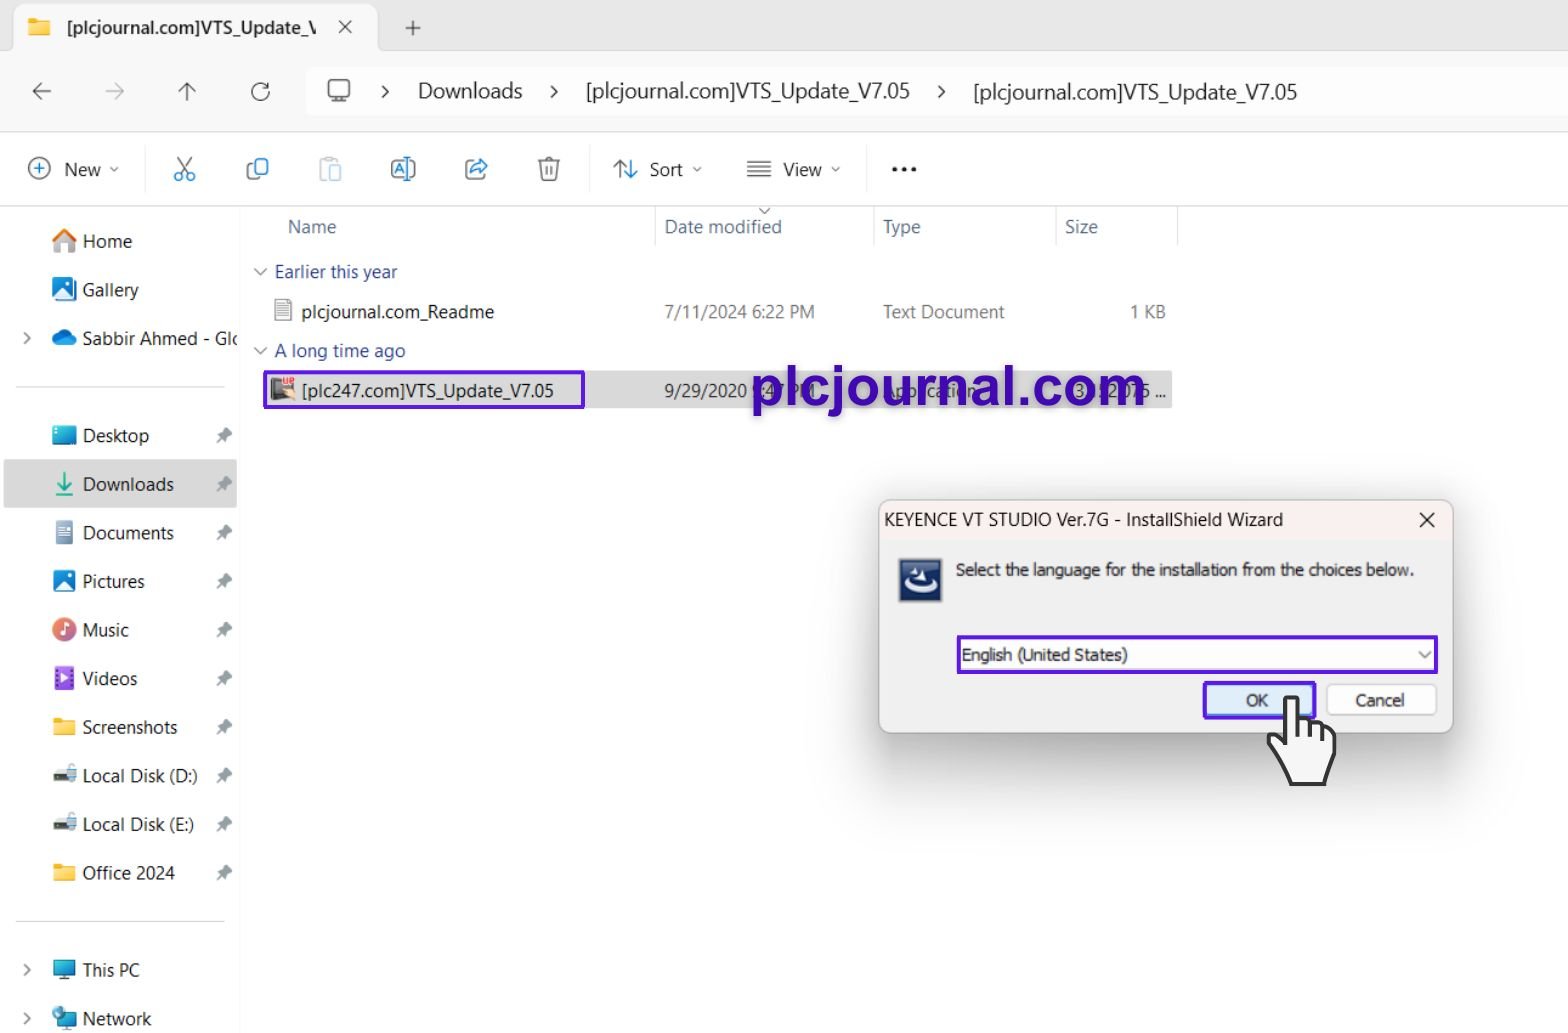Click the Delete trash icon
1568x1033 pixels.
549,169
